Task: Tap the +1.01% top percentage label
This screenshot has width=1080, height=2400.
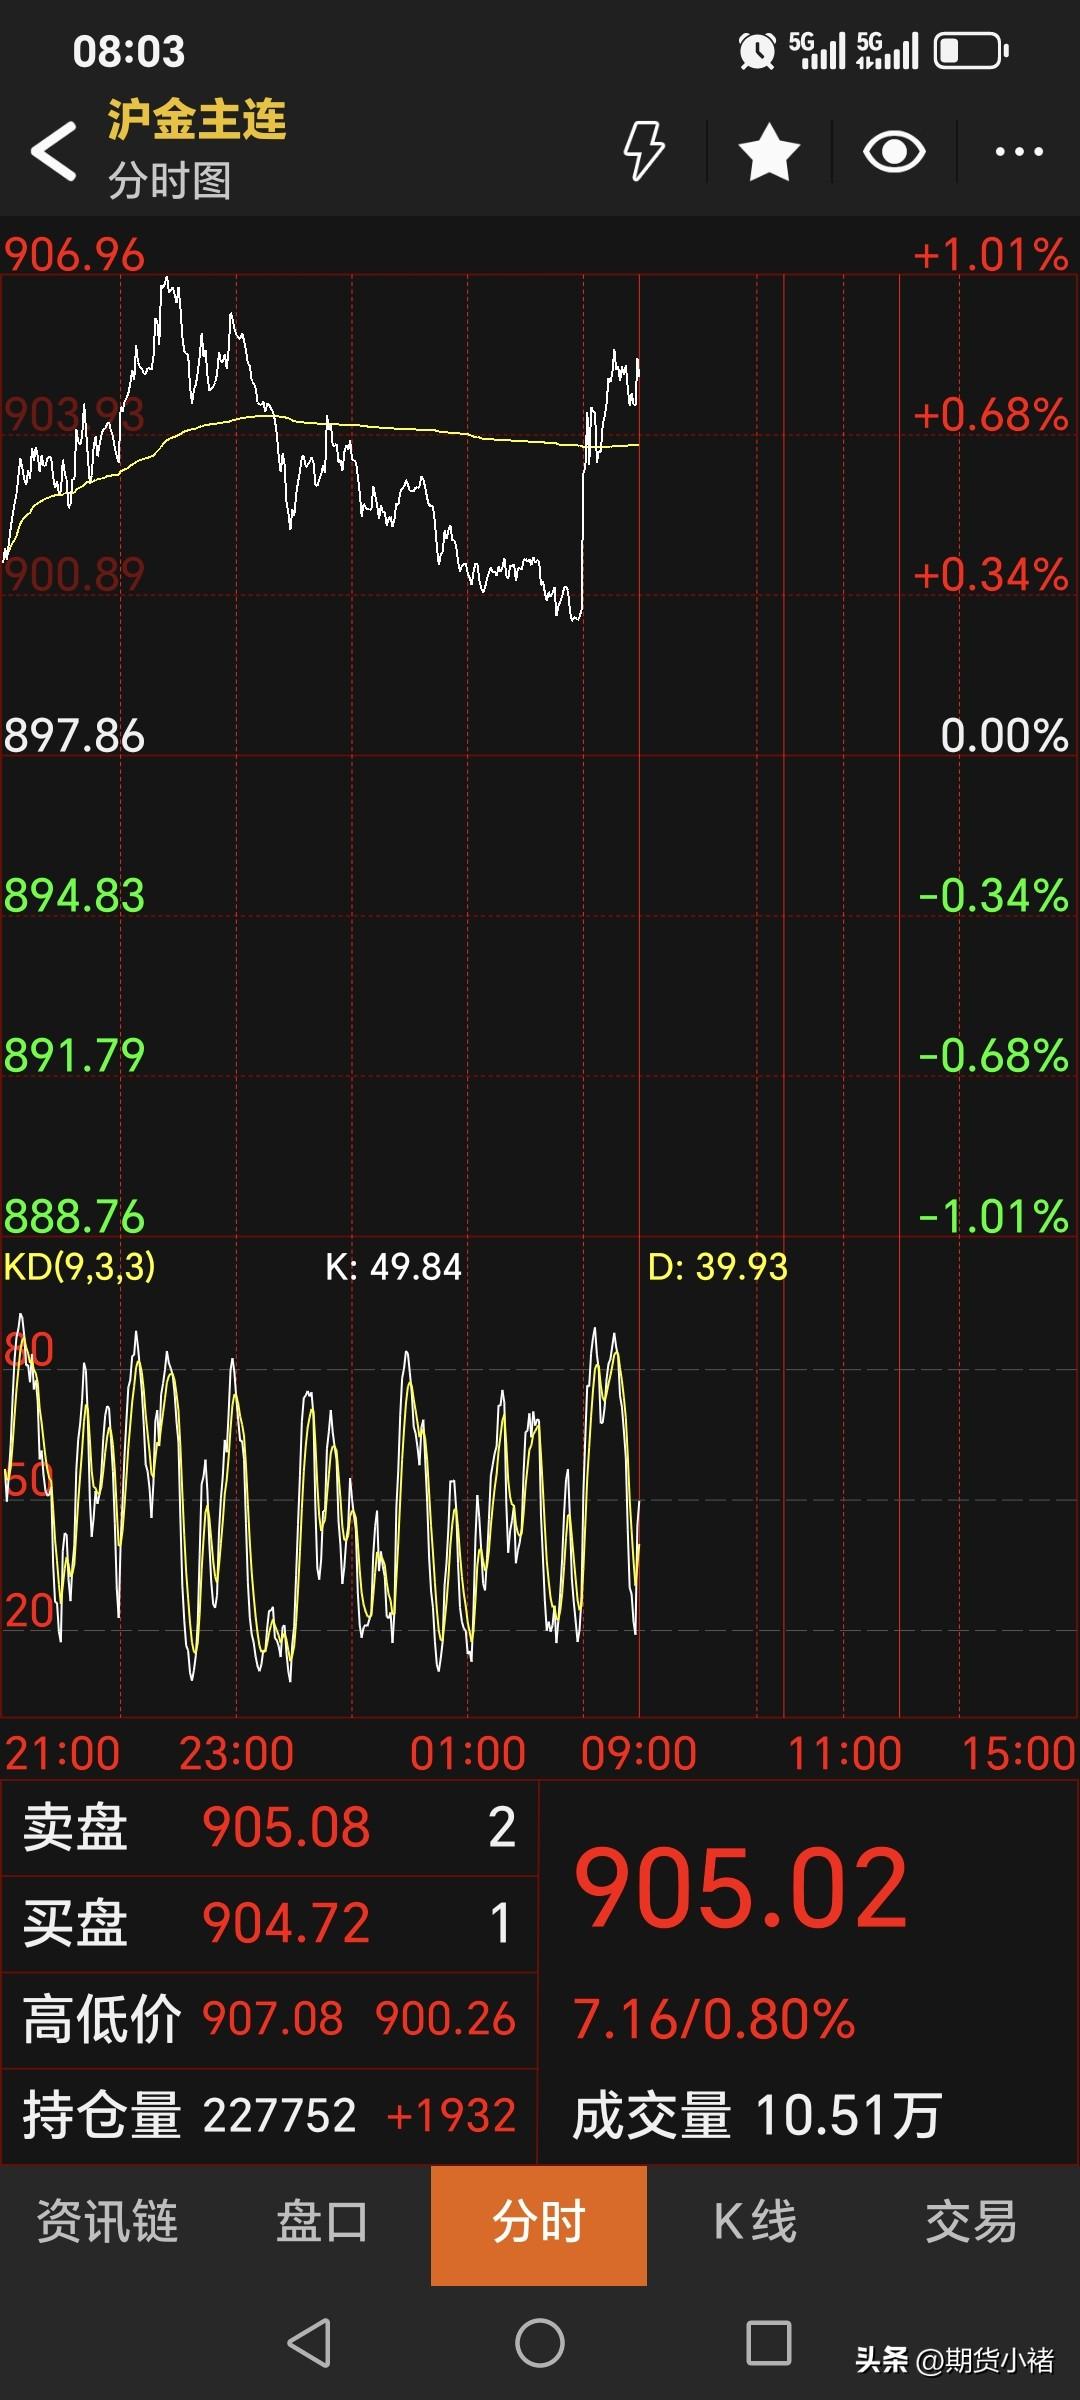Action: point(991,255)
